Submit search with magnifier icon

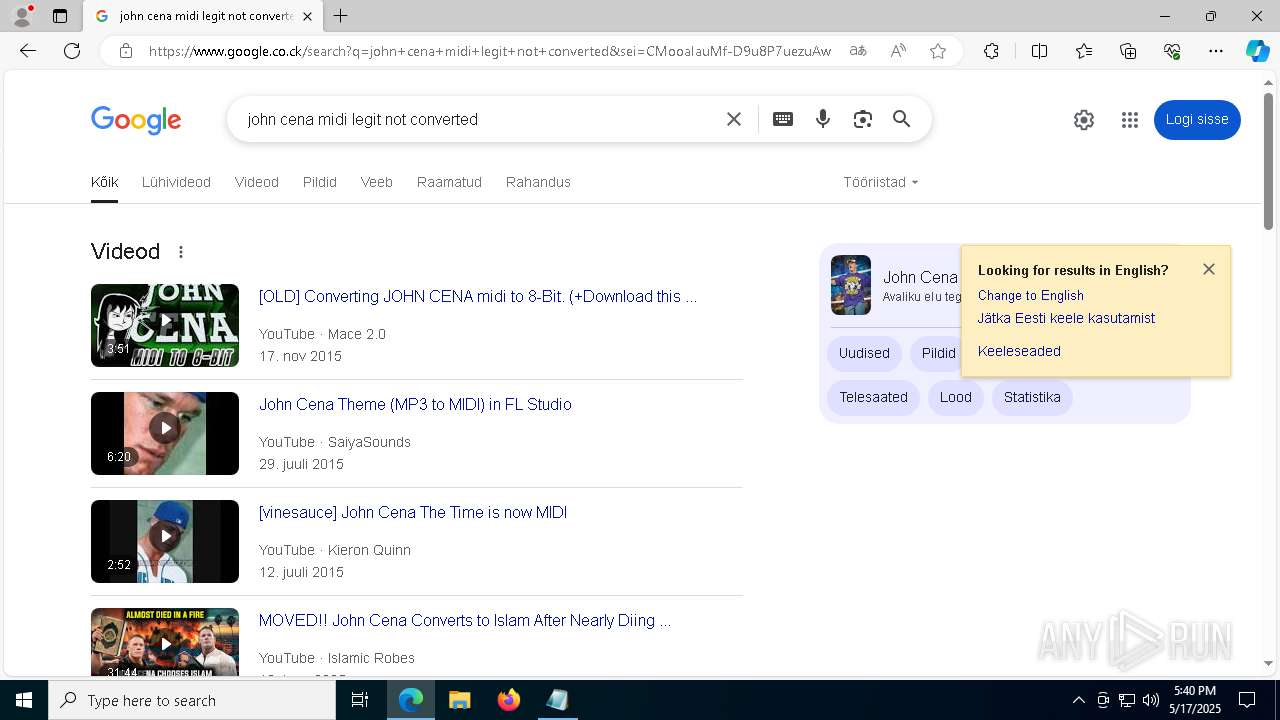coord(902,119)
